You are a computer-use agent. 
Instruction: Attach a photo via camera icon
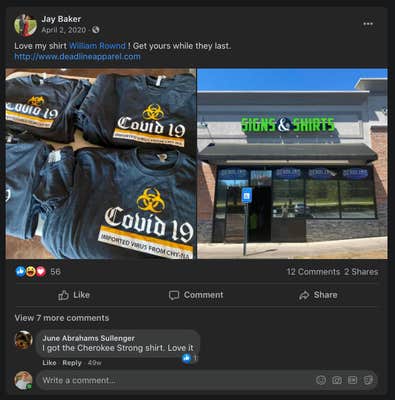click(x=337, y=380)
